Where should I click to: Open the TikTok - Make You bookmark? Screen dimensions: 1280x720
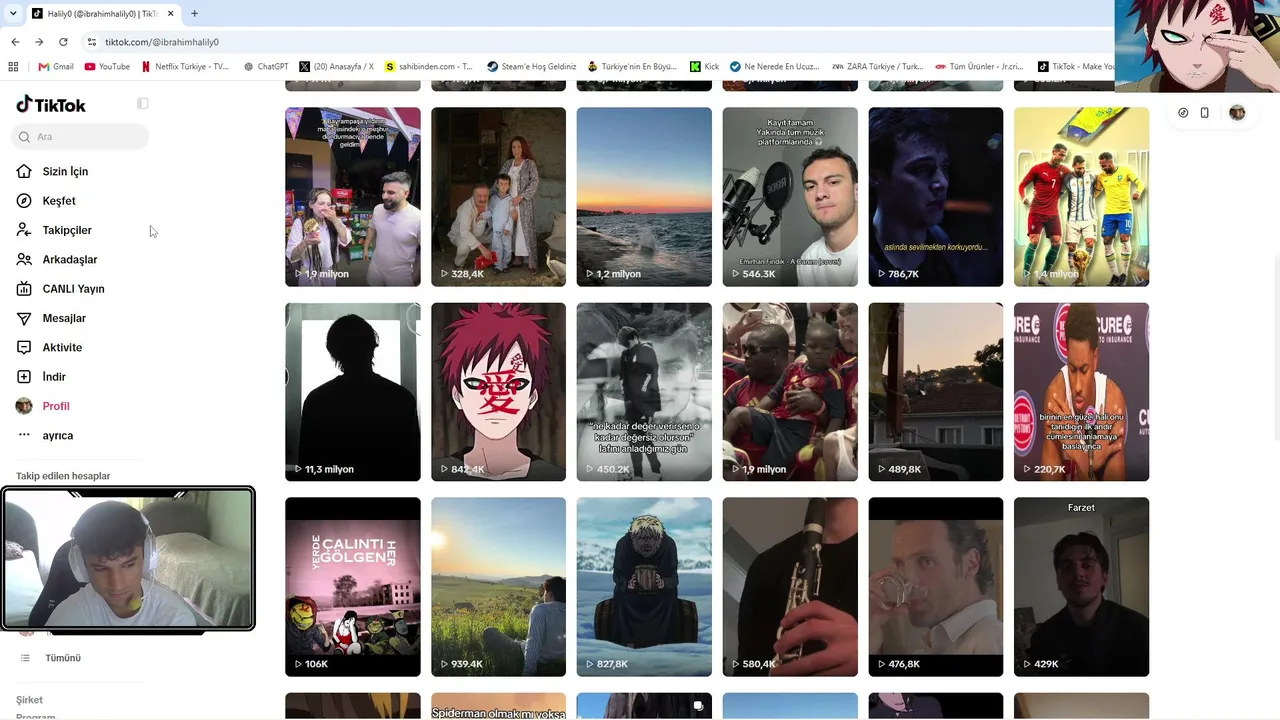[x=1076, y=67]
